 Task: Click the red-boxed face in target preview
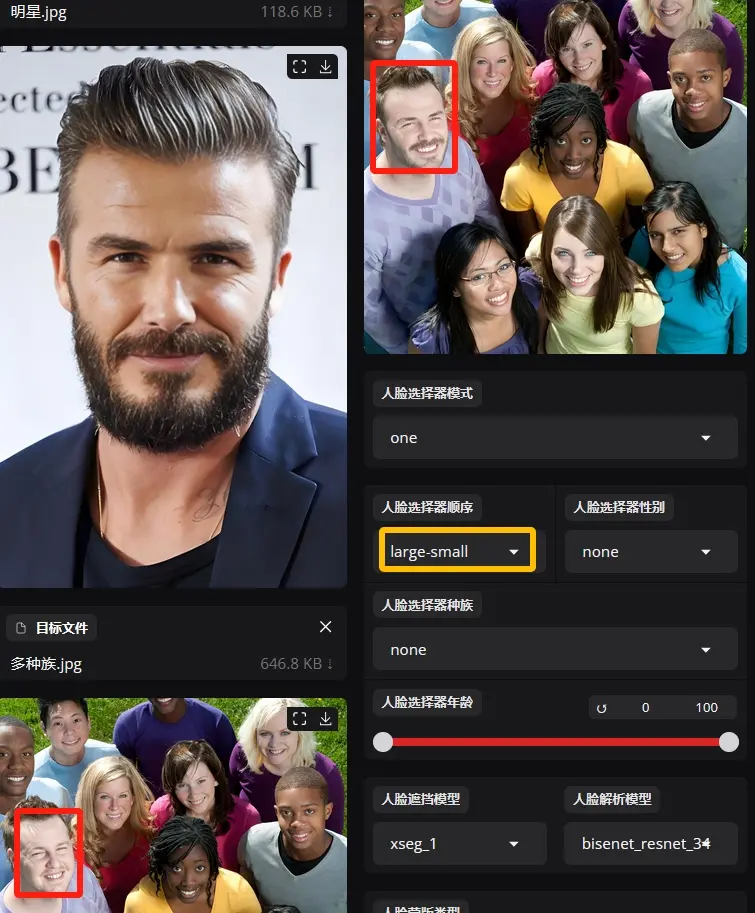click(x=41, y=851)
